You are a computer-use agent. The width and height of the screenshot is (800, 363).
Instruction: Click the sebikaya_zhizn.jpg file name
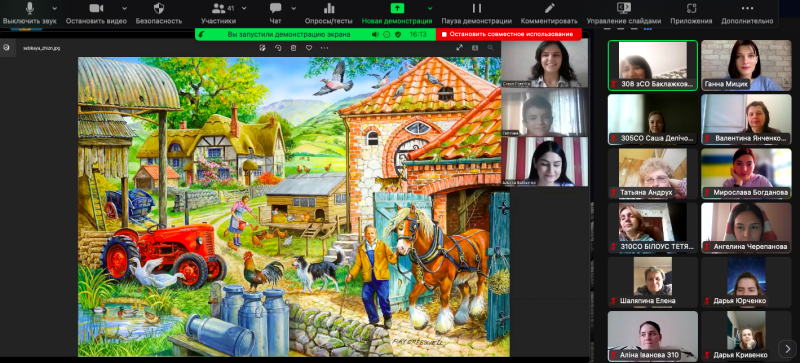pos(41,48)
